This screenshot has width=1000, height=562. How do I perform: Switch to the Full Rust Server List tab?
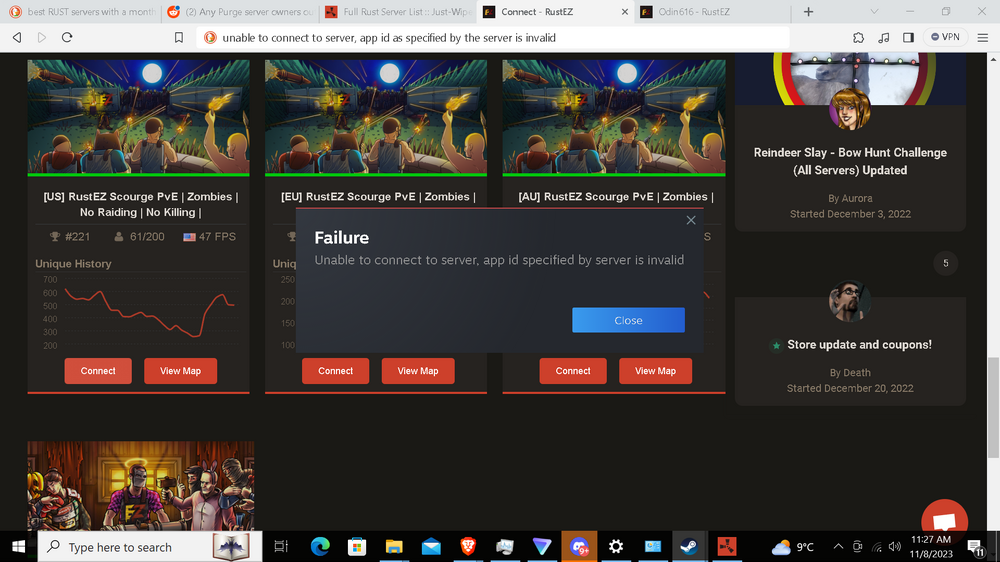coord(395,12)
